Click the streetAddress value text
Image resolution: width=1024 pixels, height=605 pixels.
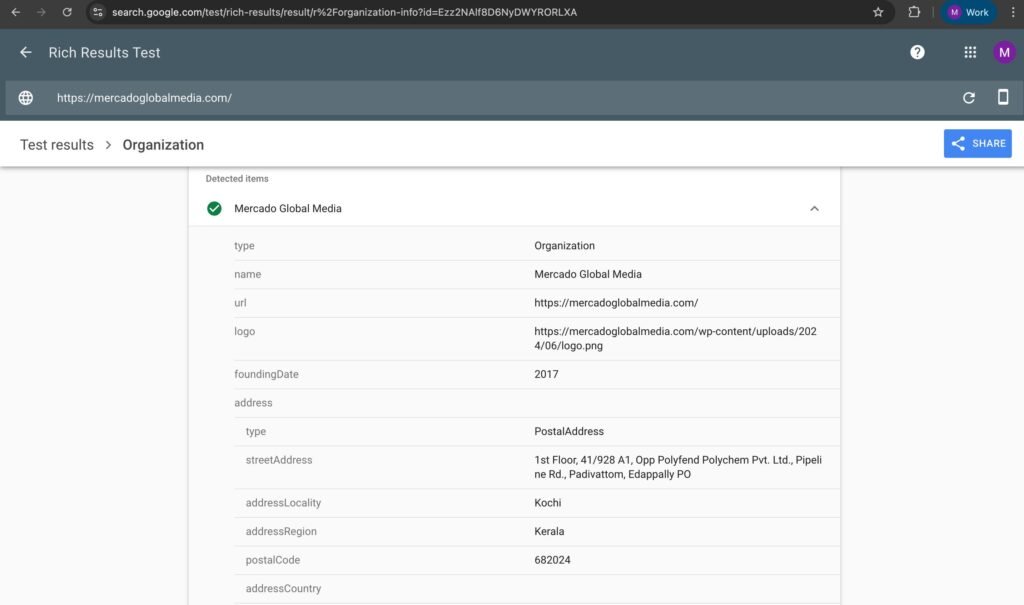(x=678, y=467)
